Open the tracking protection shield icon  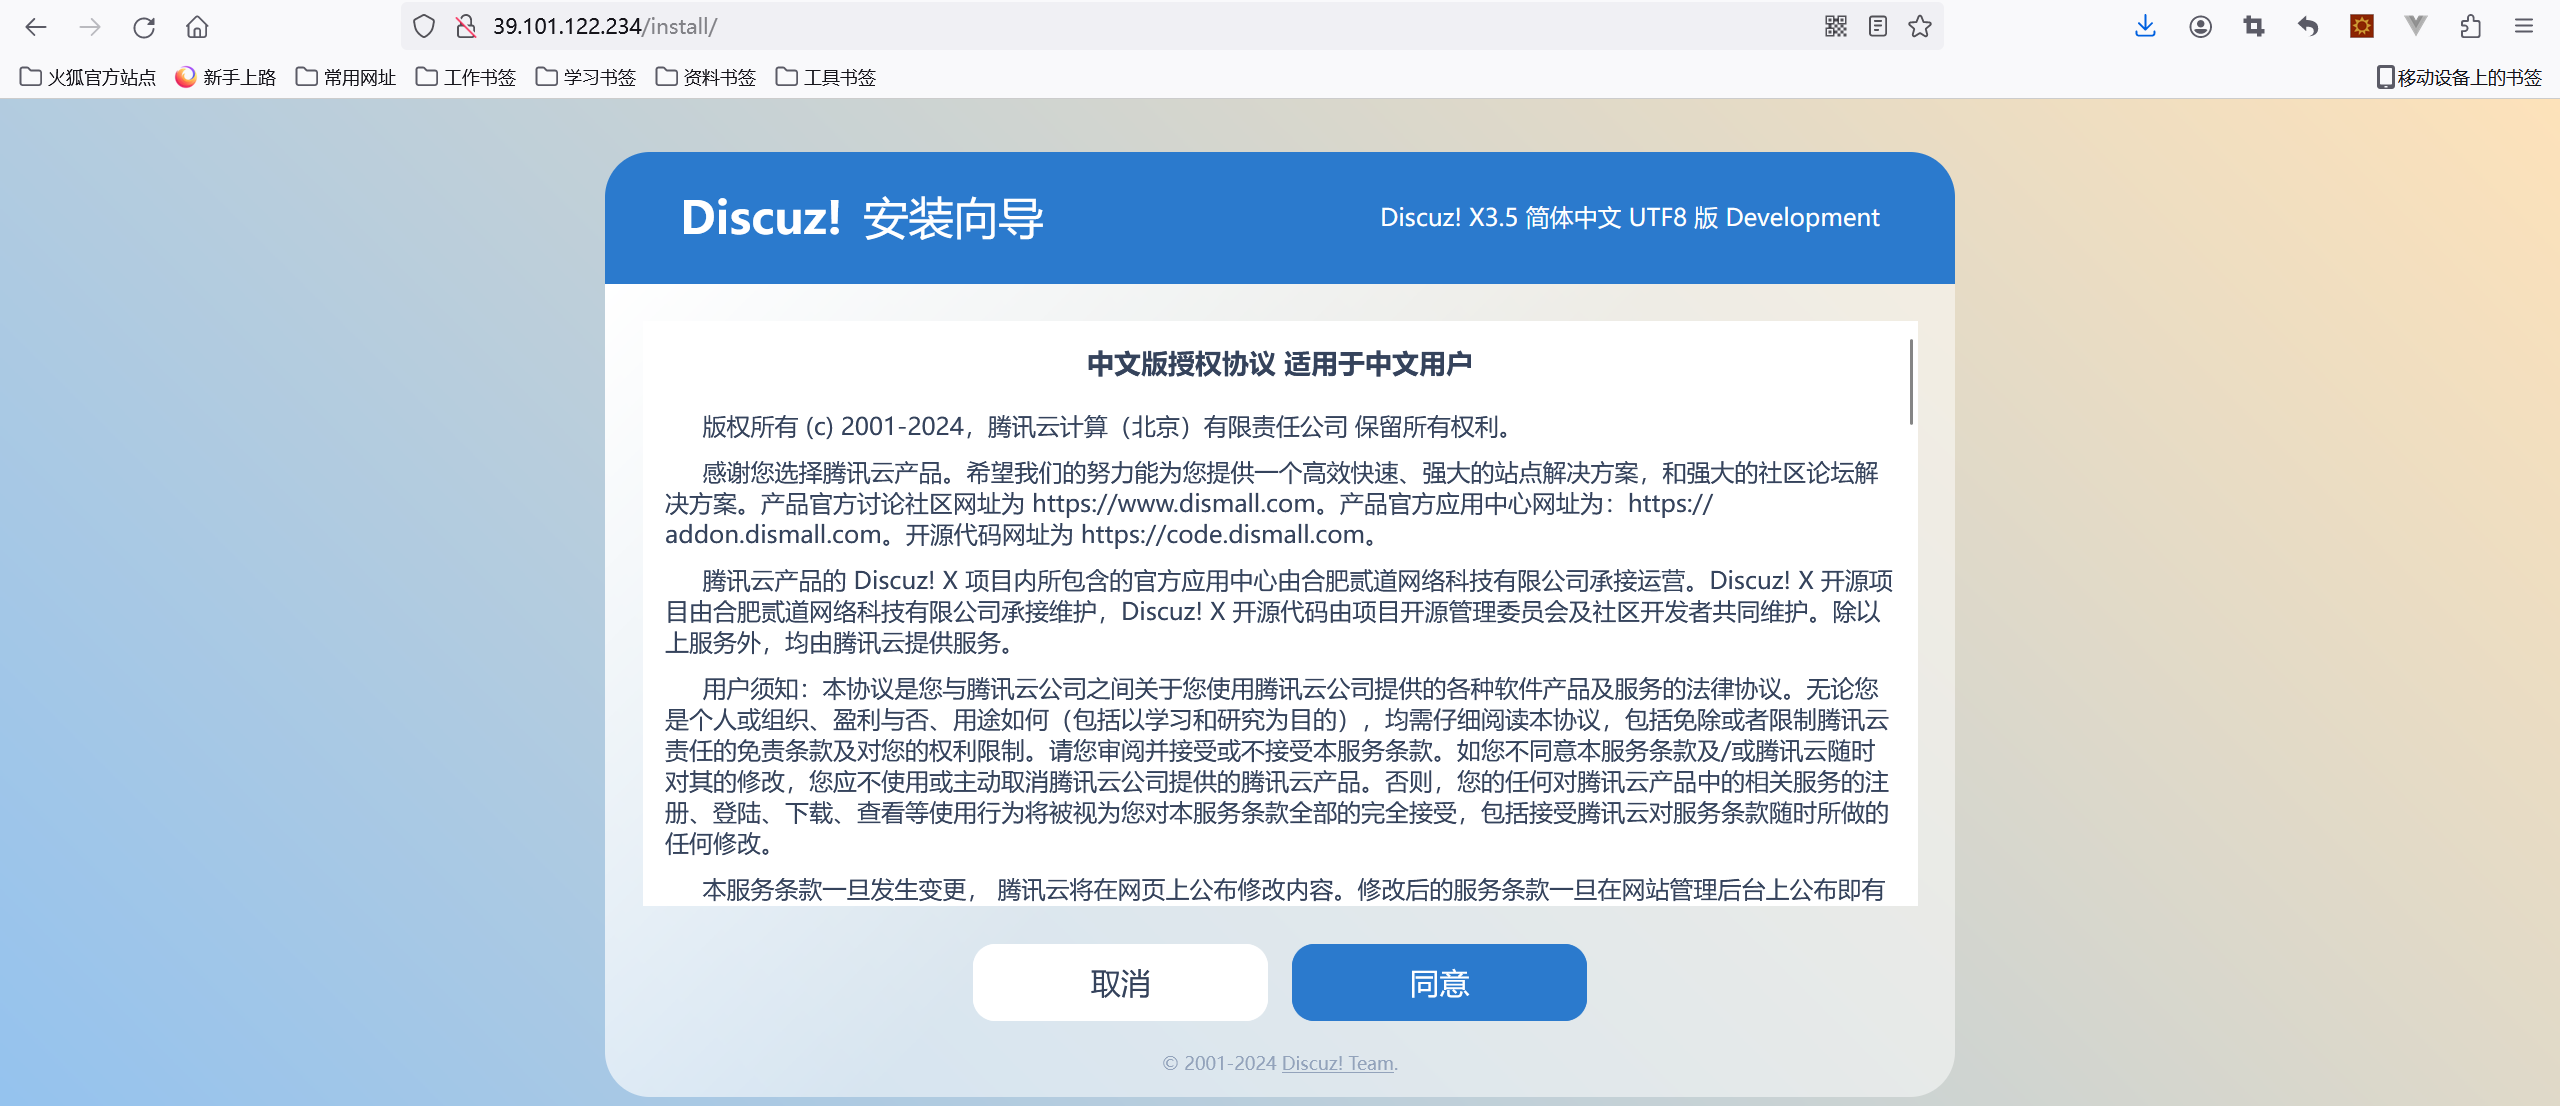[x=424, y=27]
